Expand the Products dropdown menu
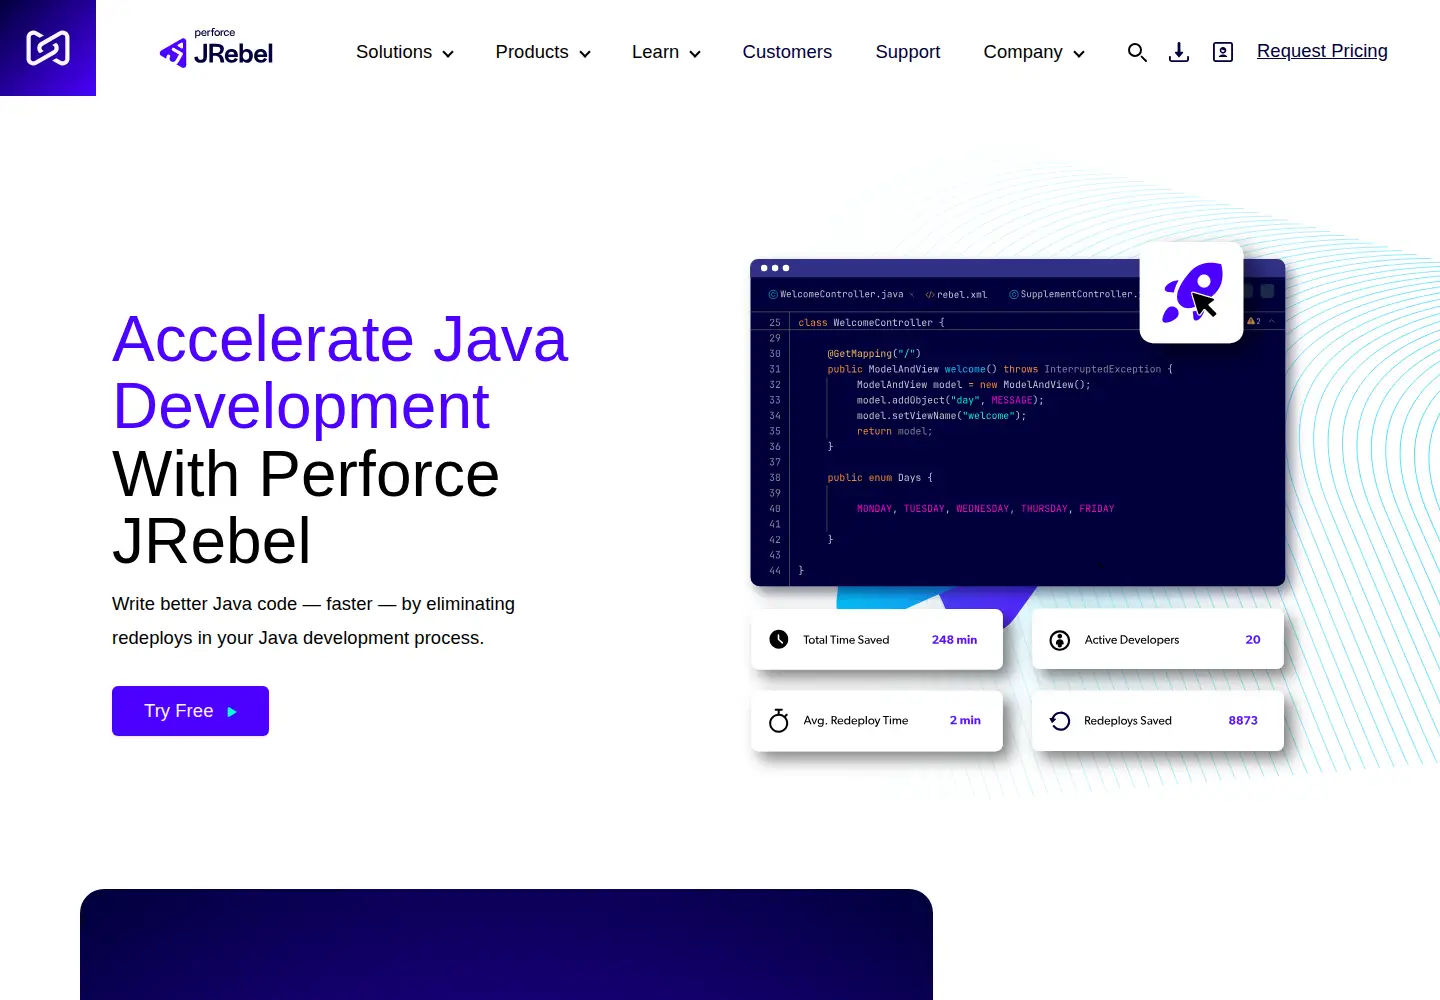Screen dimensions: 1440x1000 (x=543, y=52)
